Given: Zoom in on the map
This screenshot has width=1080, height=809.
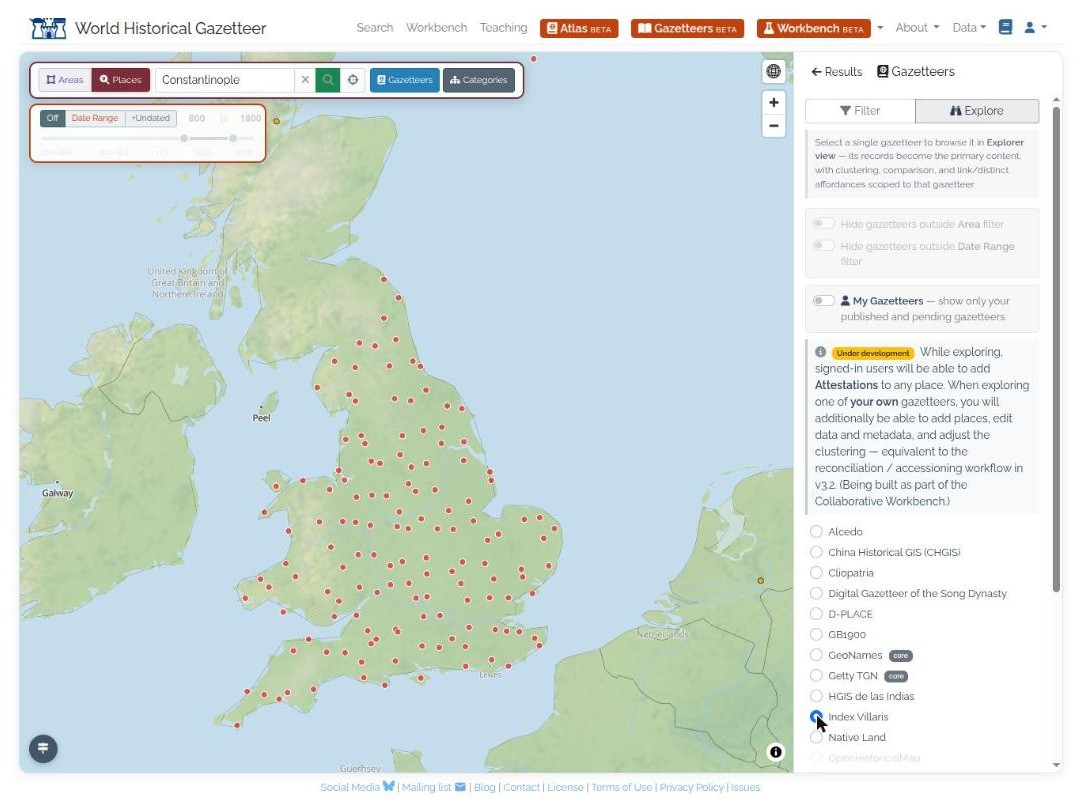Looking at the screenshot, I should (773, 103).
